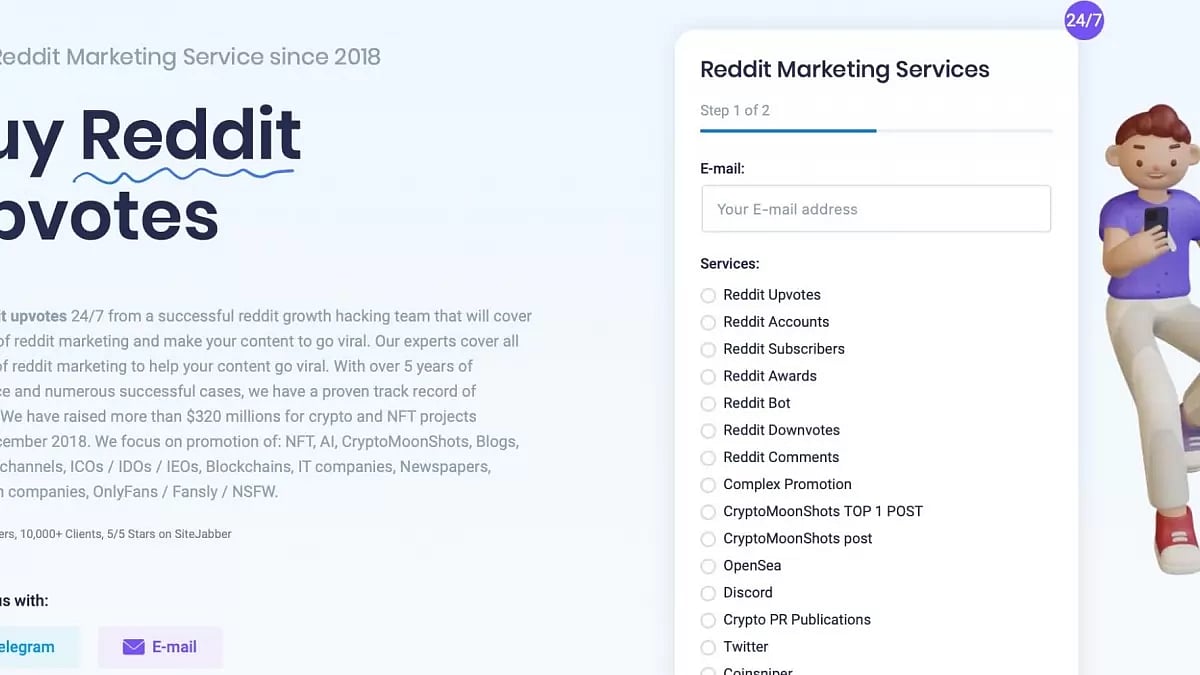Click the Your E-mail address field
Screen dimensions: 1200x675
point(876,209)
